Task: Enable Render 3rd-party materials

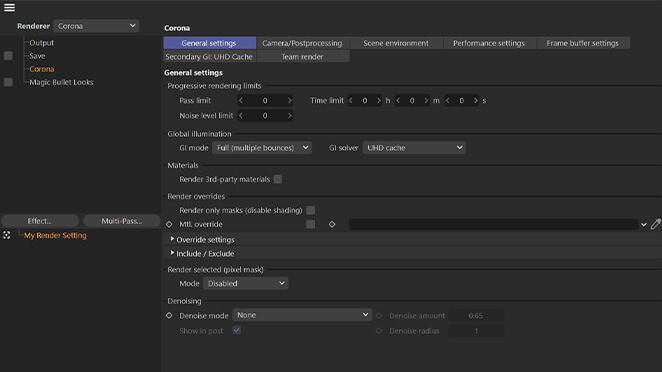Action: pyautogui.click(x=278, y=179)
